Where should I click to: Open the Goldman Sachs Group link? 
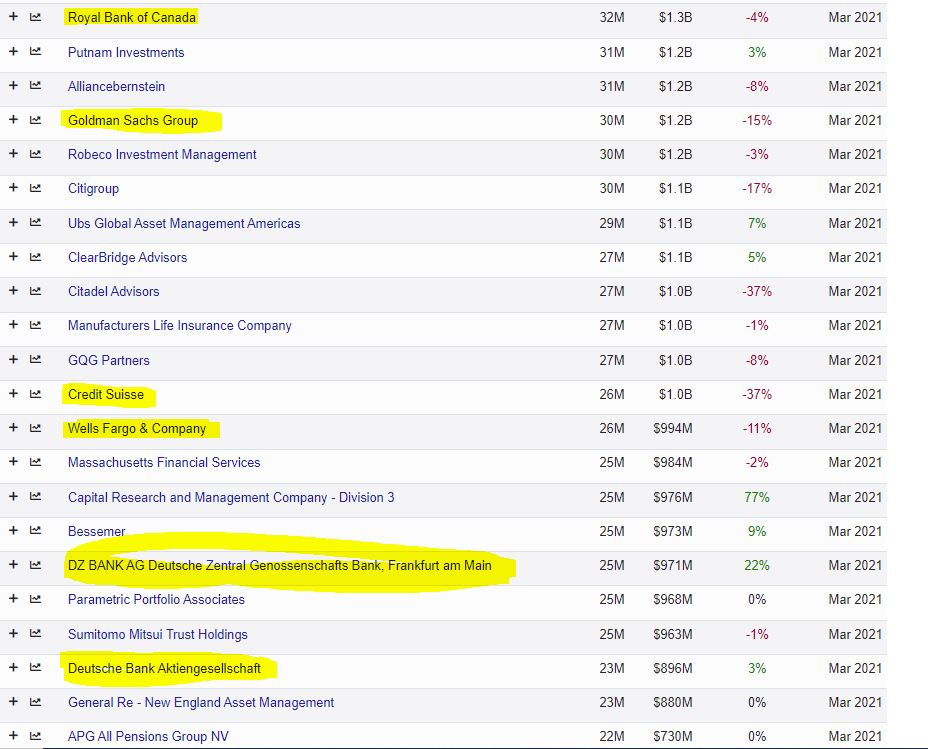pos(133,121)
